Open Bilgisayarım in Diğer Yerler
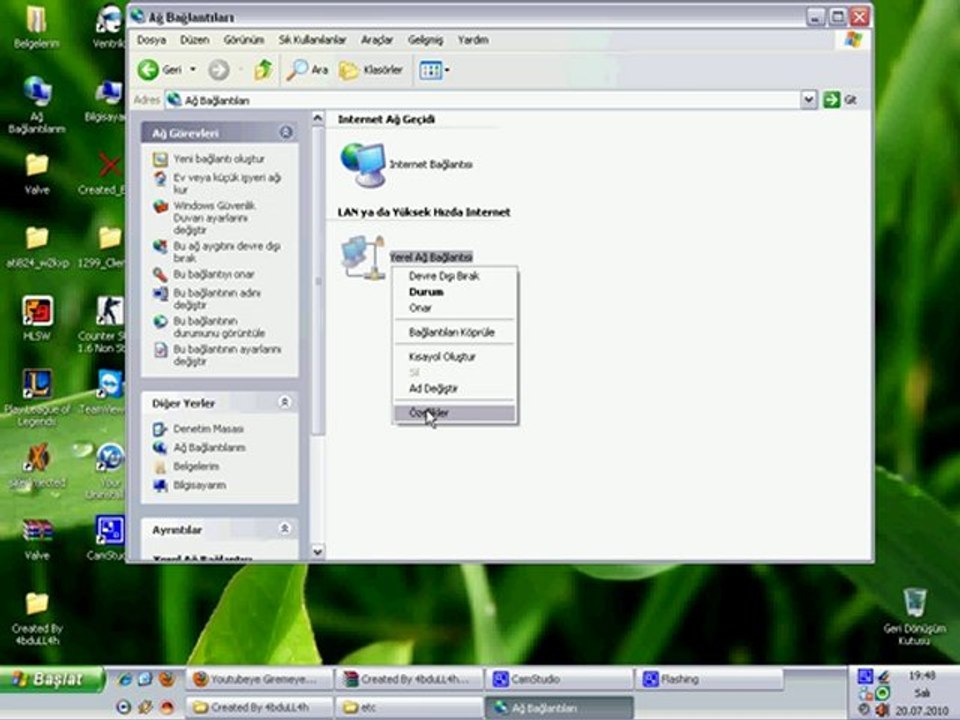 (200, 486)
